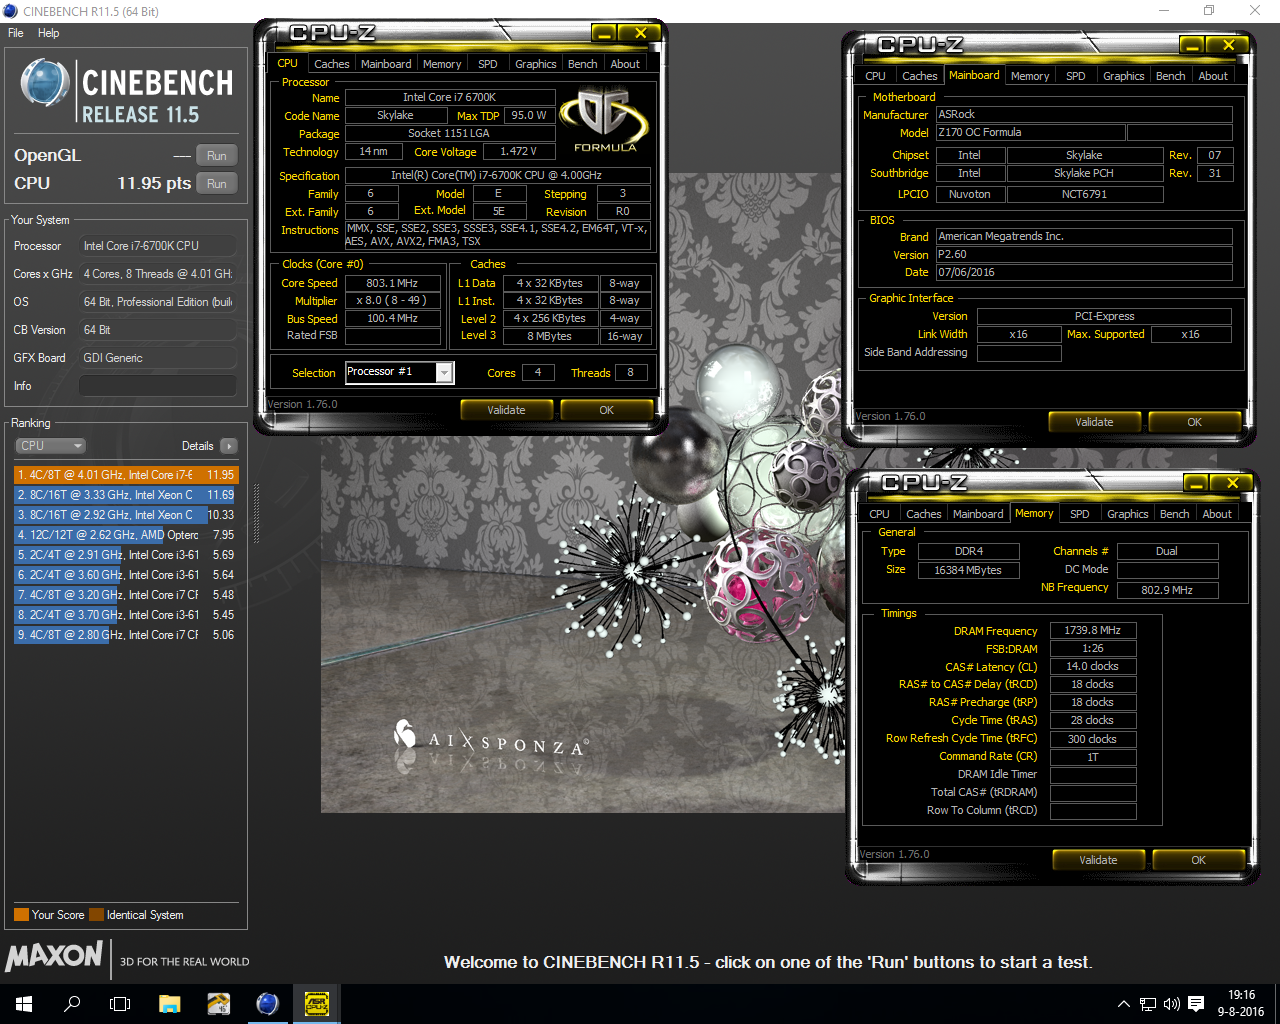Open Bench tab in top-left CPU-Z window
The width and height of the screenshot is (1280, 1024).
[x=583, y=64]
